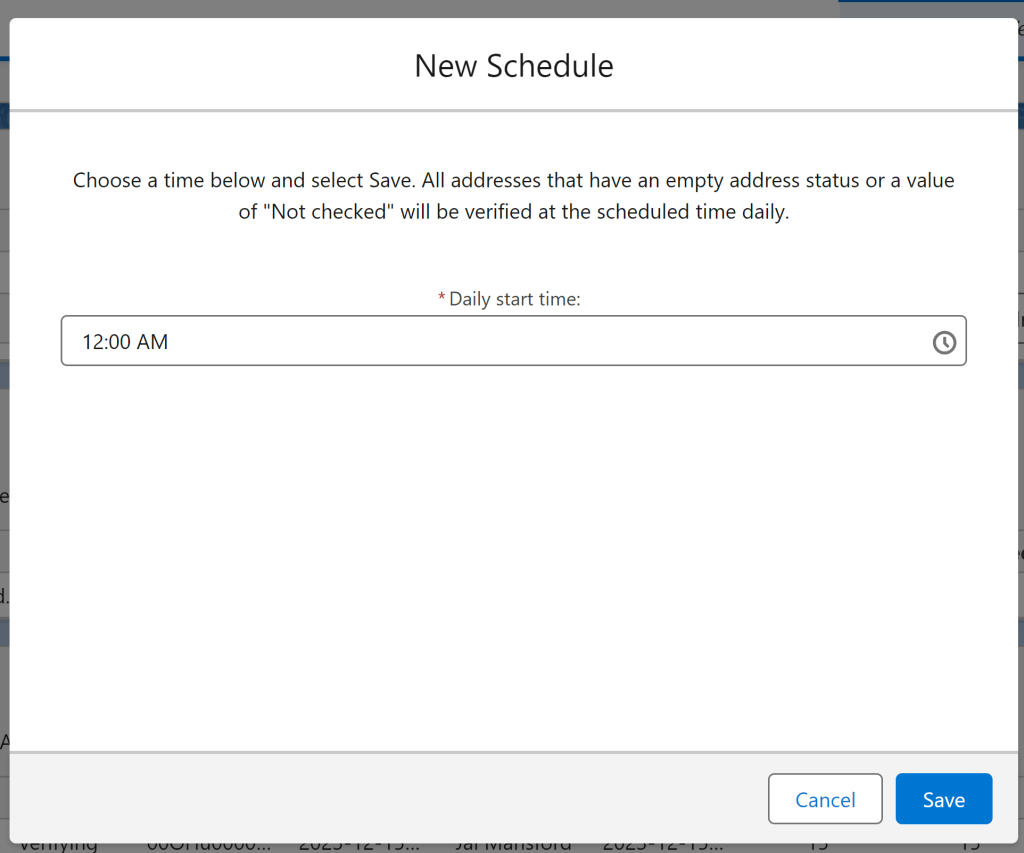Click the red required asterisk
This screenshot has width=1024, height=853.
tap(442, 299)
